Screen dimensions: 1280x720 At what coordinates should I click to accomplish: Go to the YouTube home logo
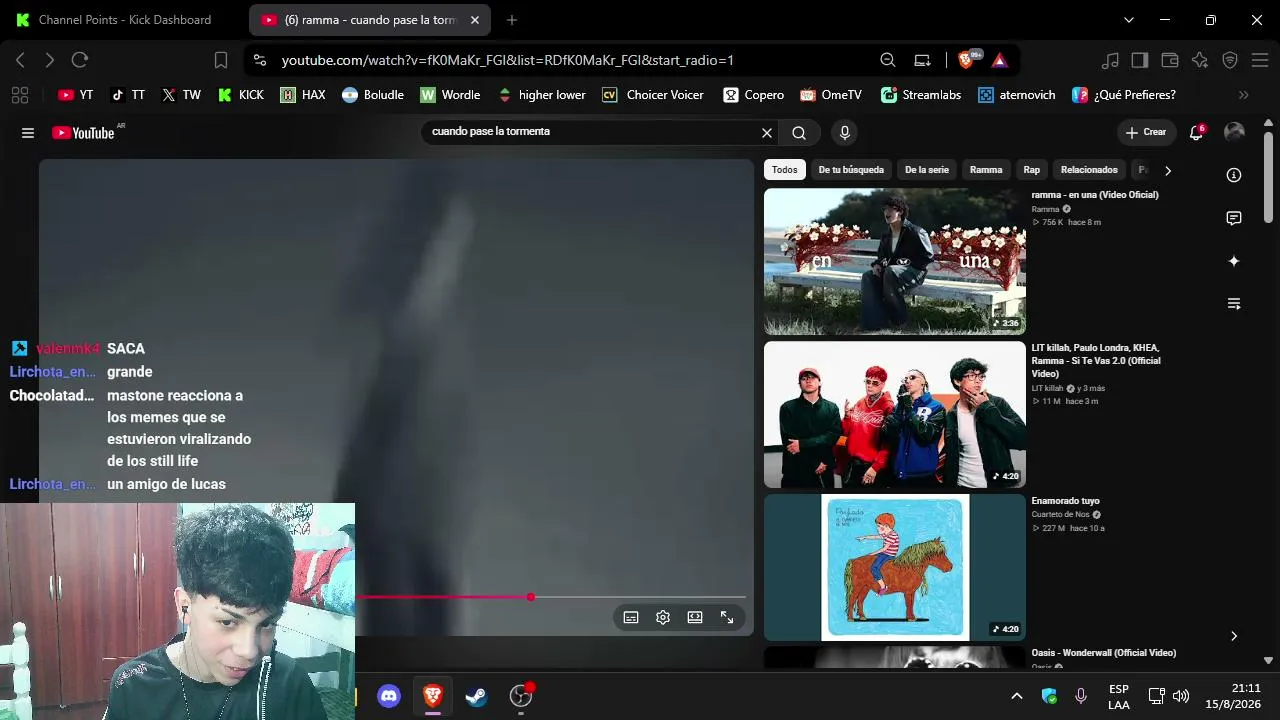click(x=83, y=133)
